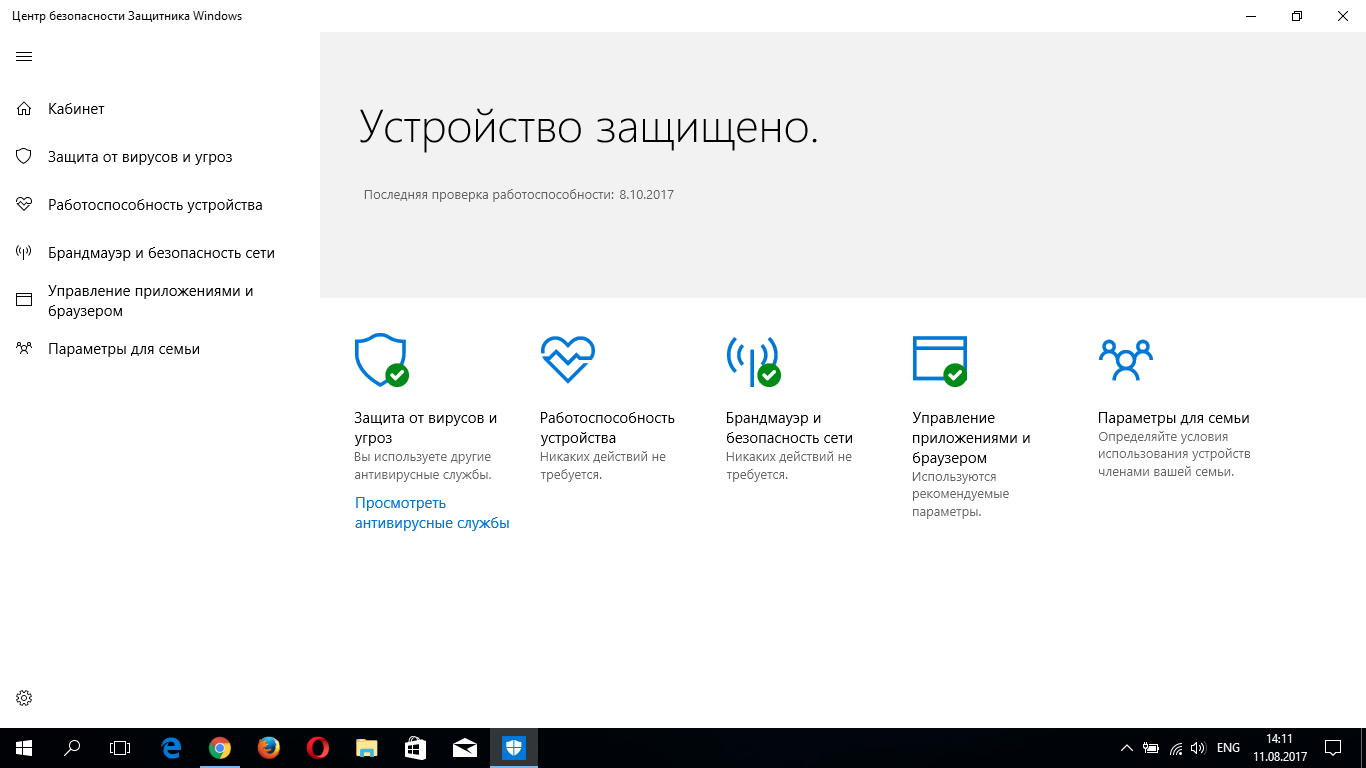Viewport: 1366px width, 768px height.
Task: Click the app and browser control tile icon
Action: click(x=939, y=360)
